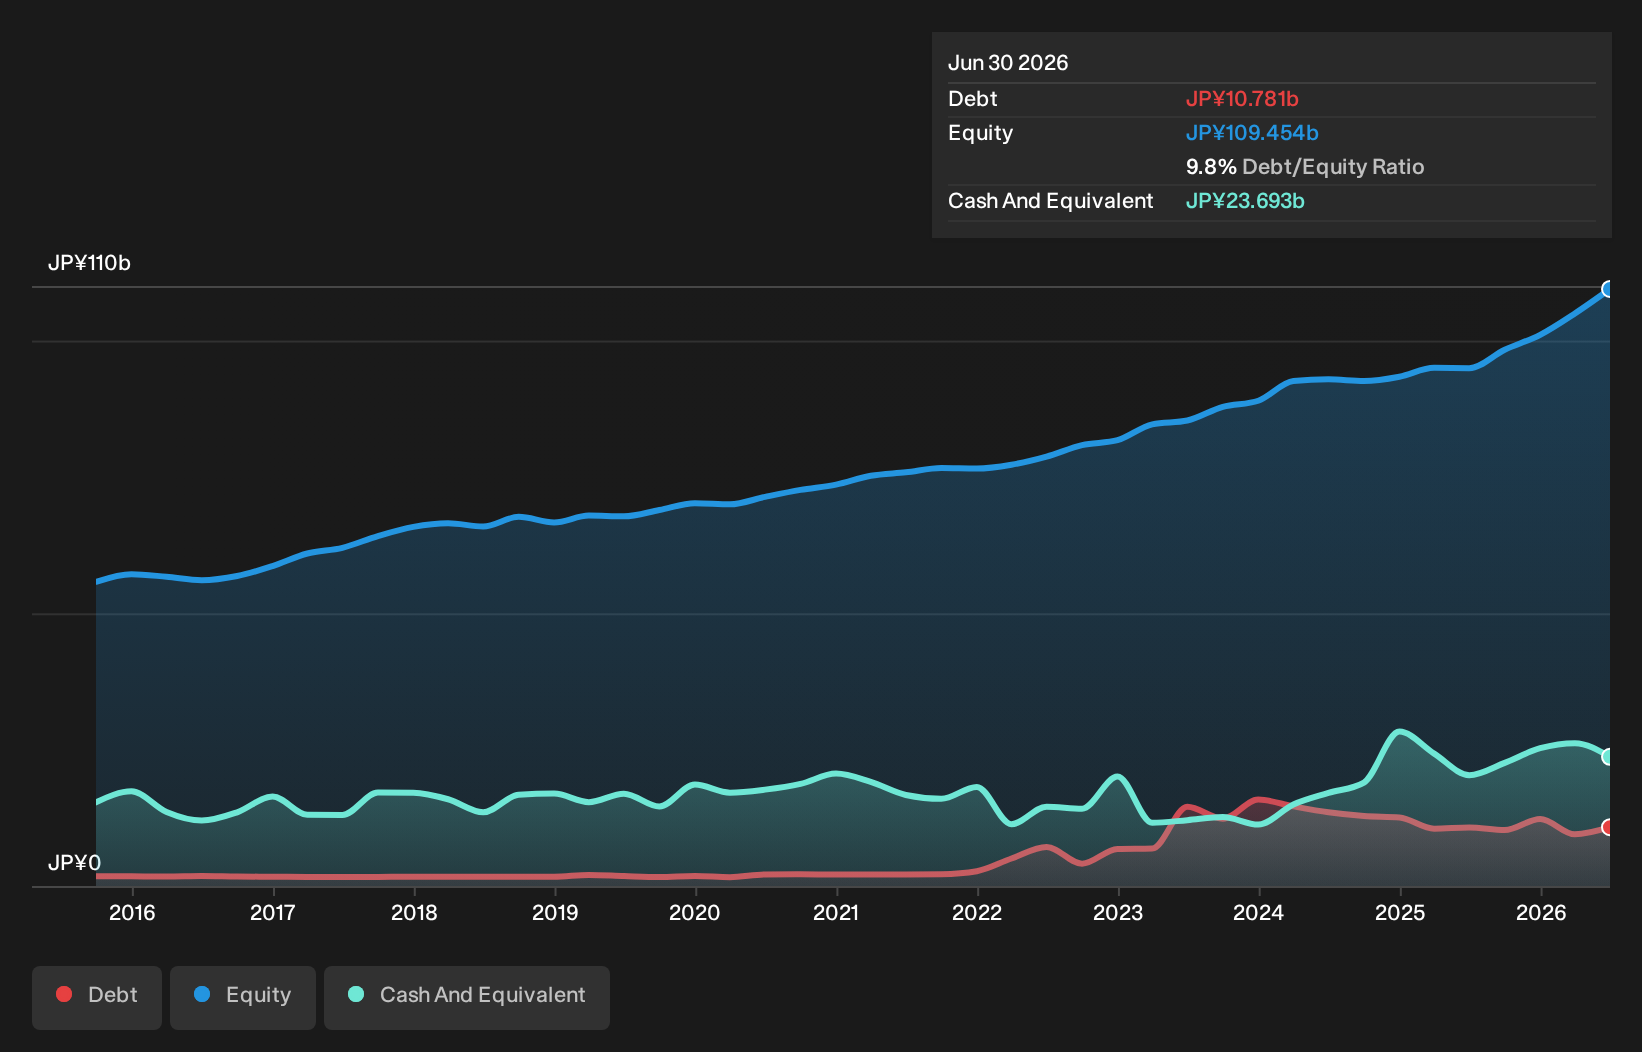The height and width of the screenshot is (1052, 1642).
Task: Click the 2025 x-axis label
Action: (x=1400, y=913)
